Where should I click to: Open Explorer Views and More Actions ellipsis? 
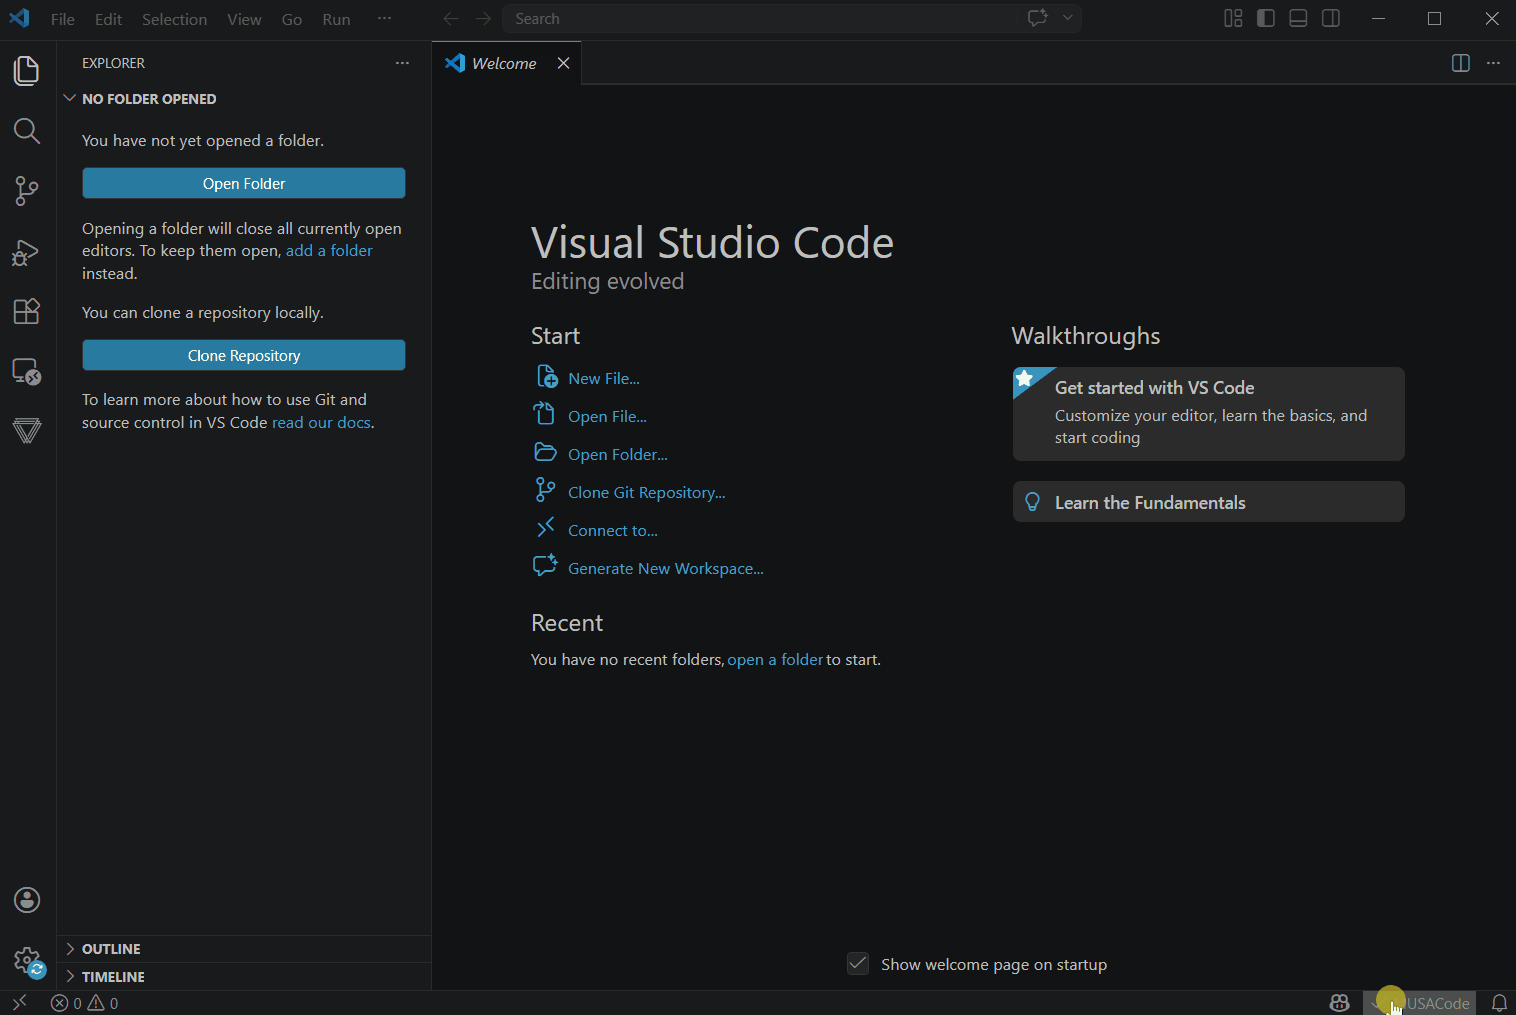tap(402, 63)
